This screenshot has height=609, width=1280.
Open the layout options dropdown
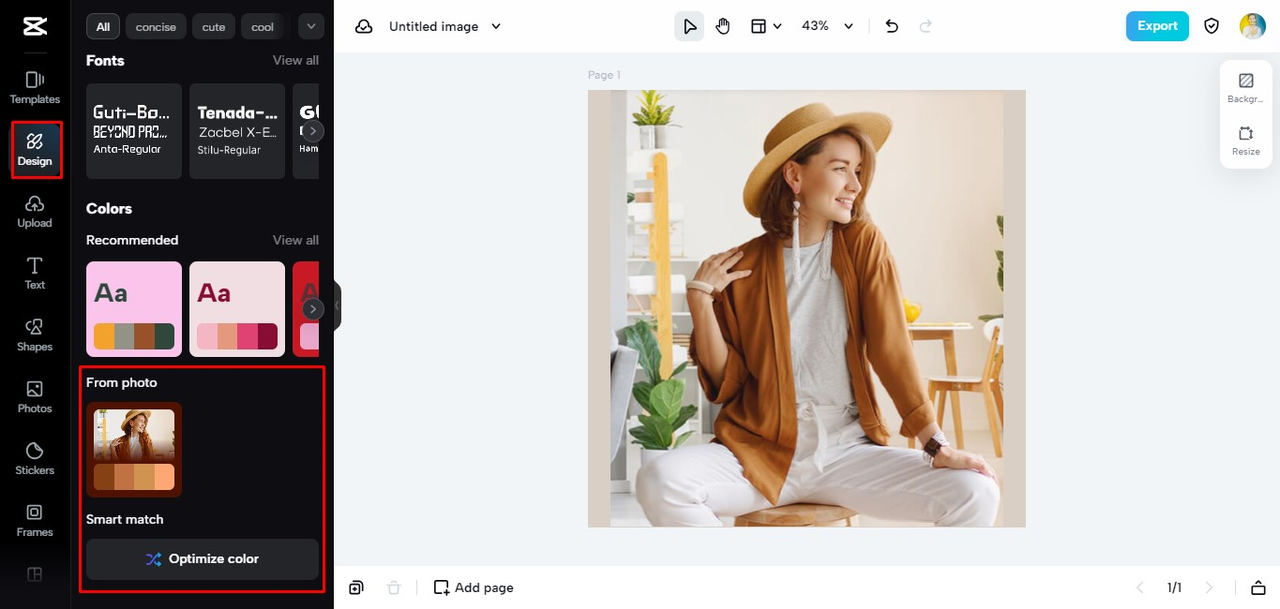[x=766, y=26]
